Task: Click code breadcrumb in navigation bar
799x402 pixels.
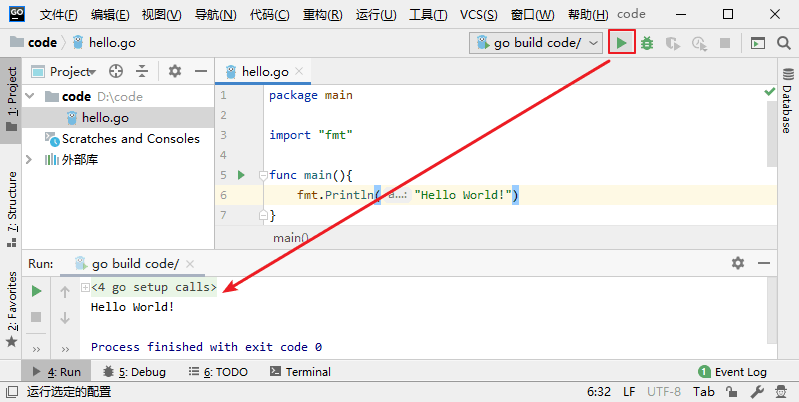Action: 34,43
